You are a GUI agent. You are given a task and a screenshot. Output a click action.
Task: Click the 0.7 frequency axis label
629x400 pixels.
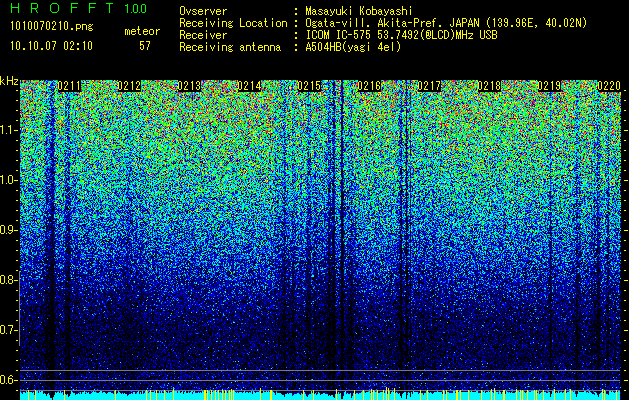(8, 330)
